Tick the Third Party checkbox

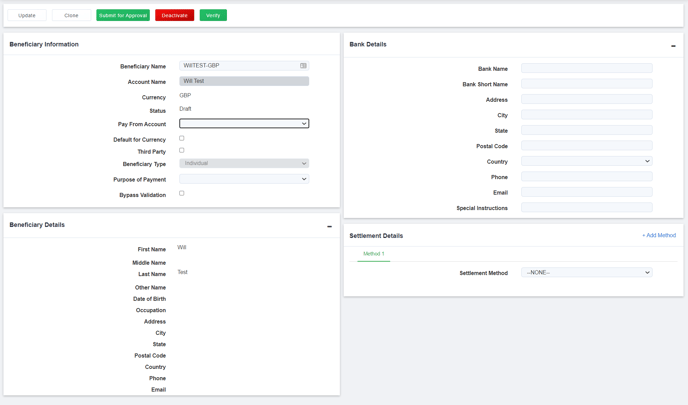click(x=182, y=151)
